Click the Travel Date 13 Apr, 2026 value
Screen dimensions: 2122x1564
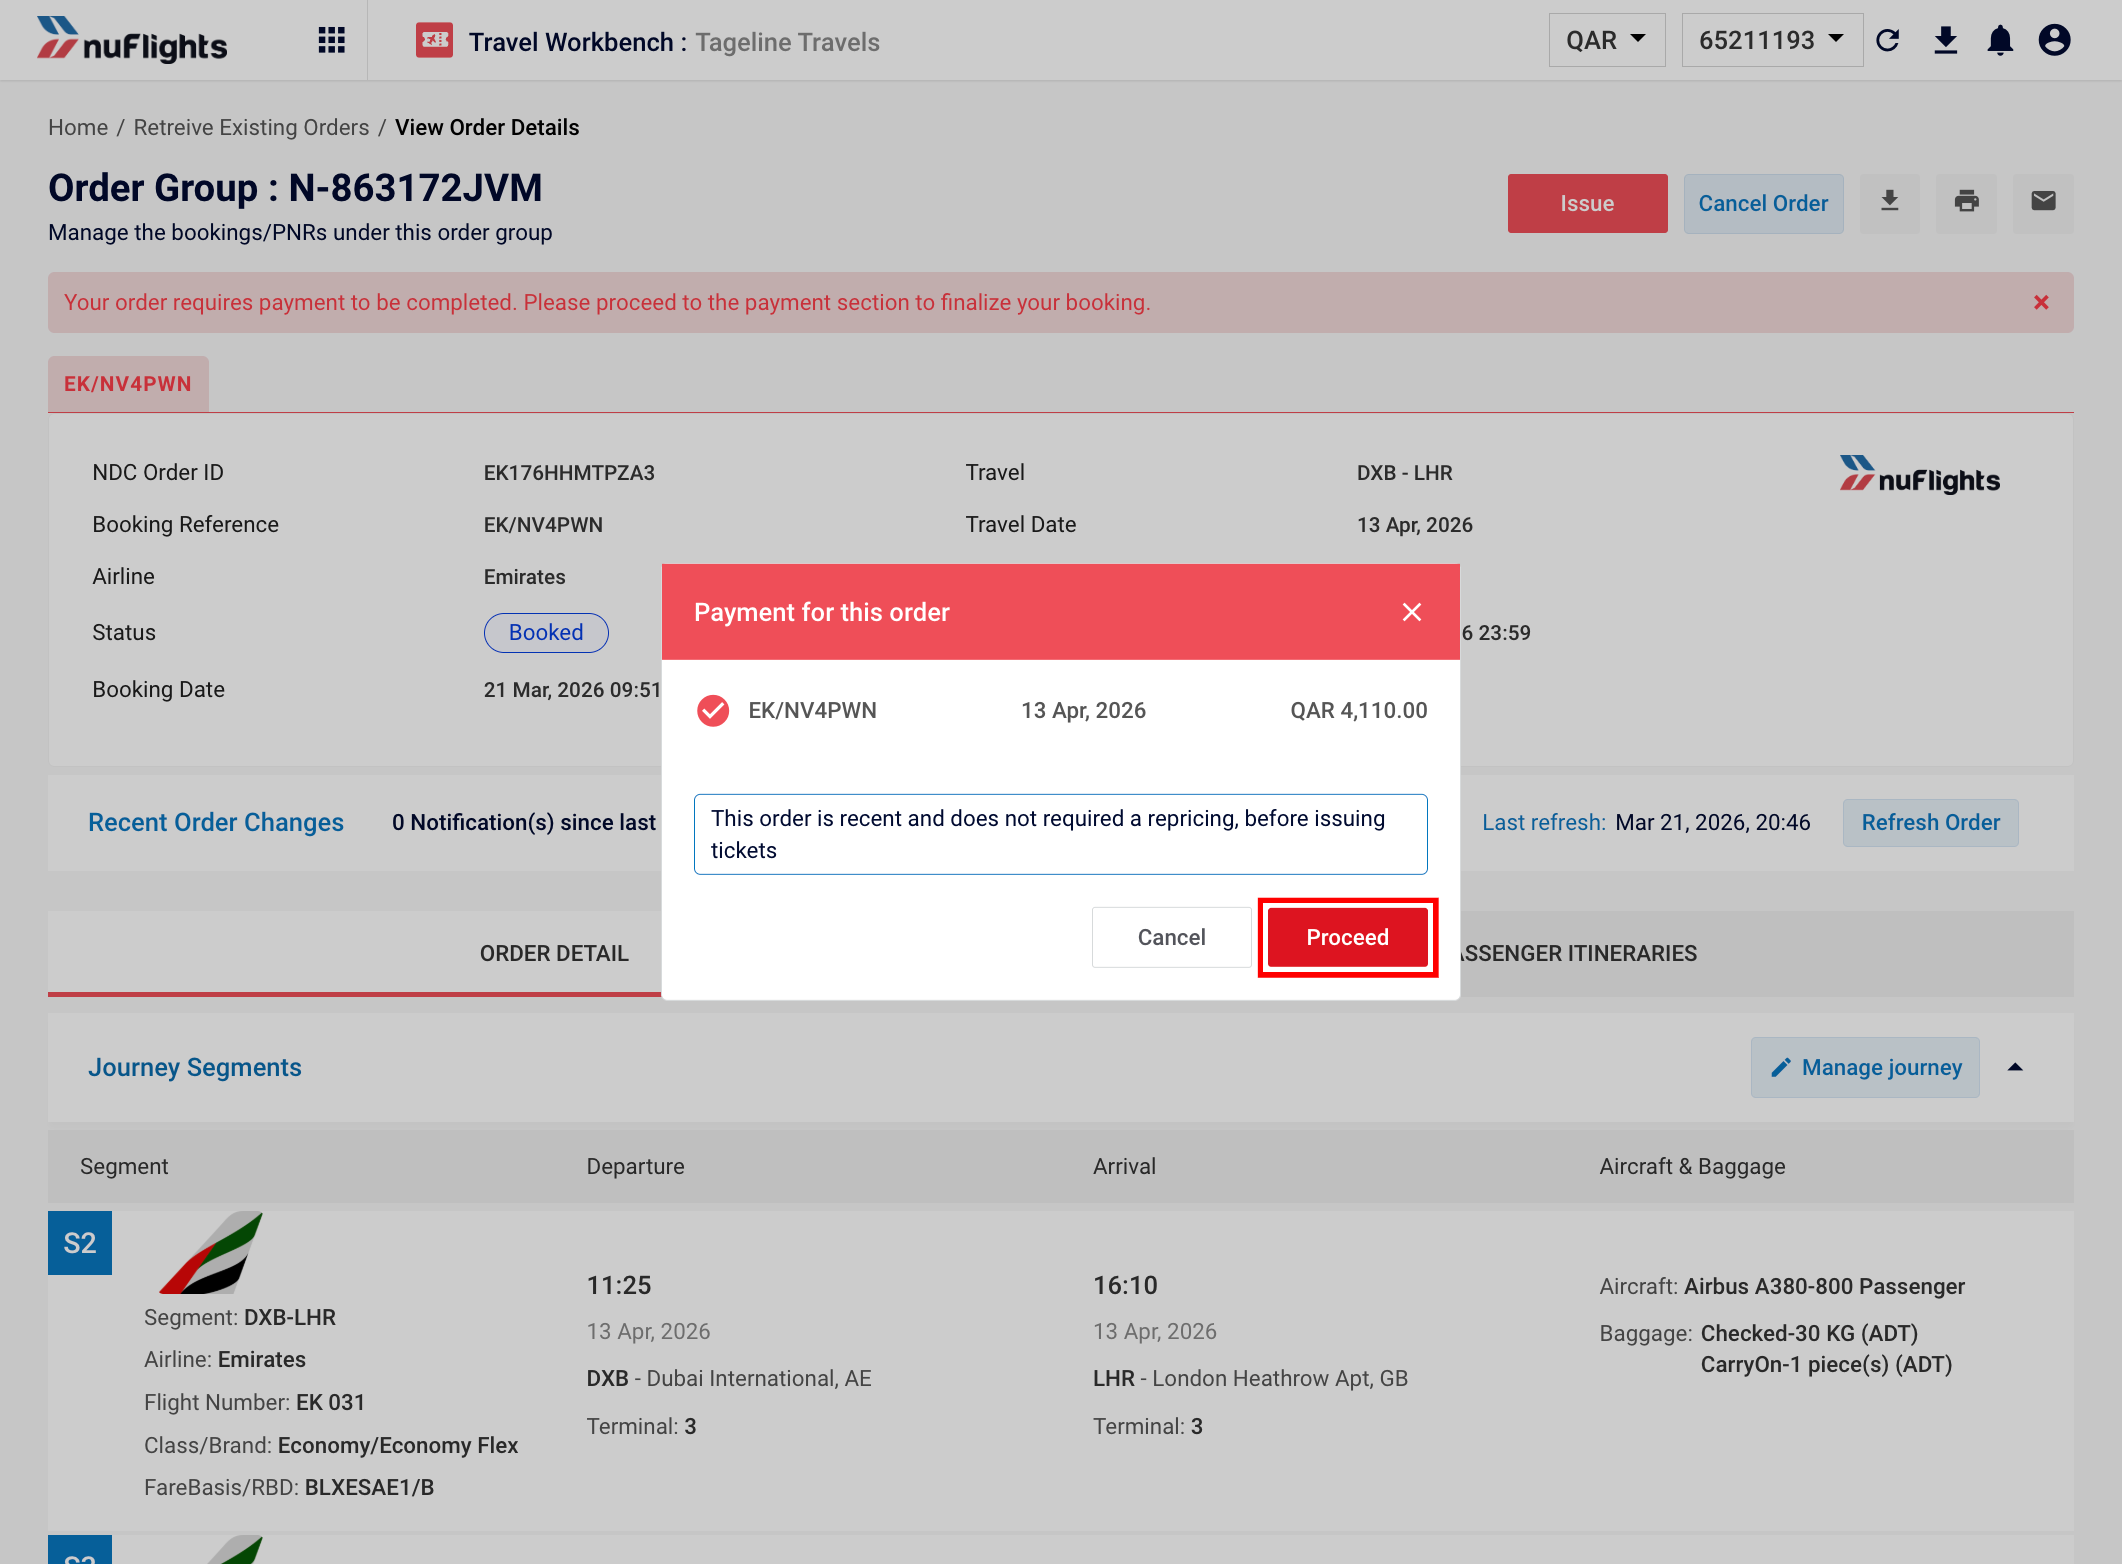pos(1414,524)
